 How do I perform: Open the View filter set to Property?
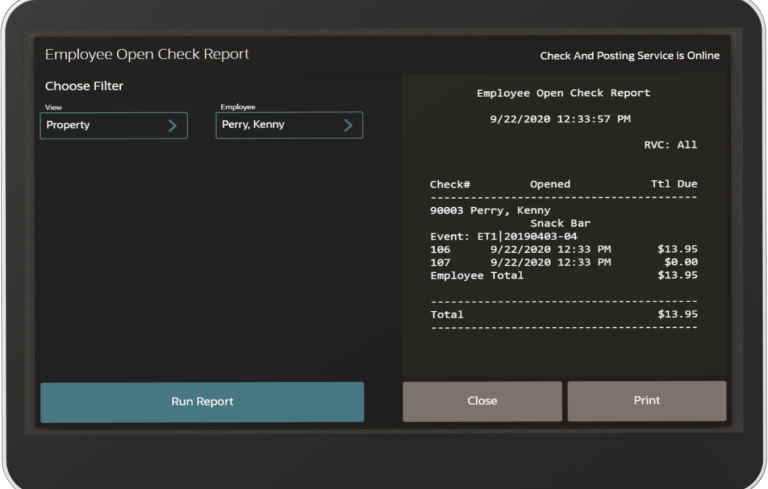[x=113, y=125]
